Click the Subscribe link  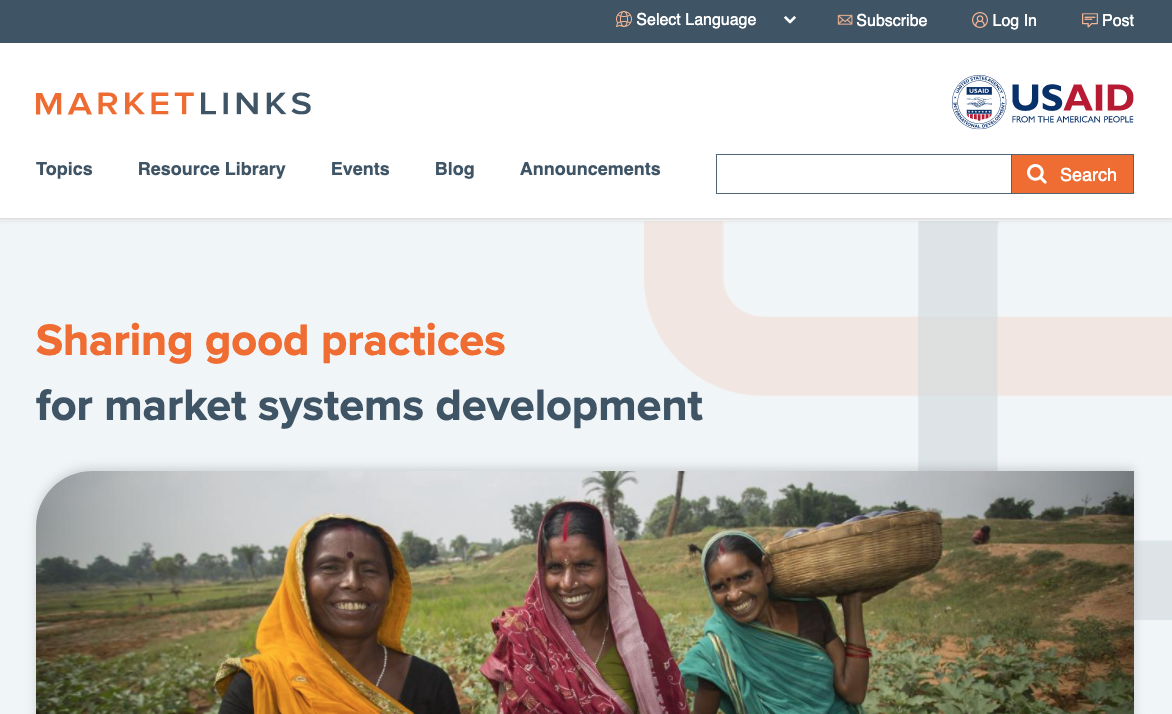coord(882,20)
